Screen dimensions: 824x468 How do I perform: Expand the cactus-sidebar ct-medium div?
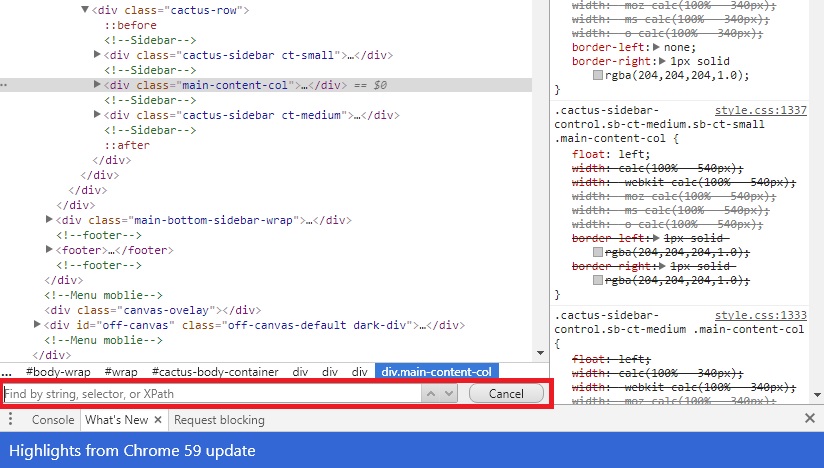point(97,114)
